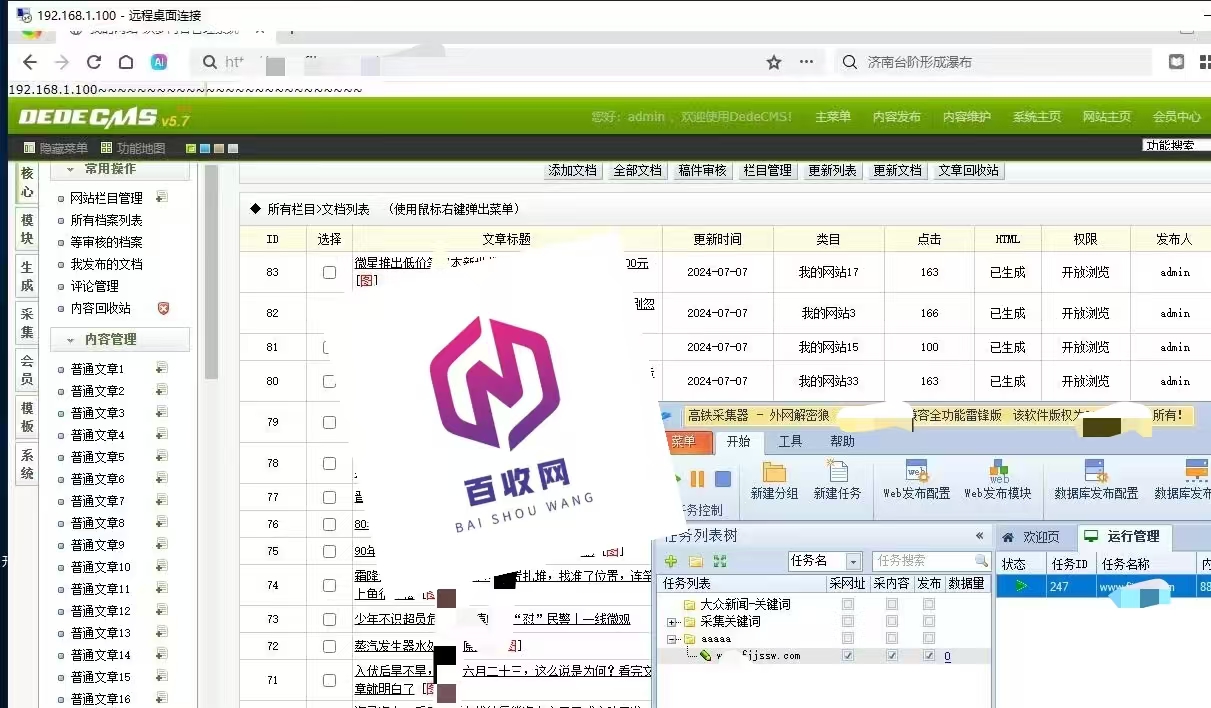The image size is (1211, 708).
Task: Toggle 采网址 checkbox for fjjssw.com task
Action: pyautogui.click(x=848, y=656)
